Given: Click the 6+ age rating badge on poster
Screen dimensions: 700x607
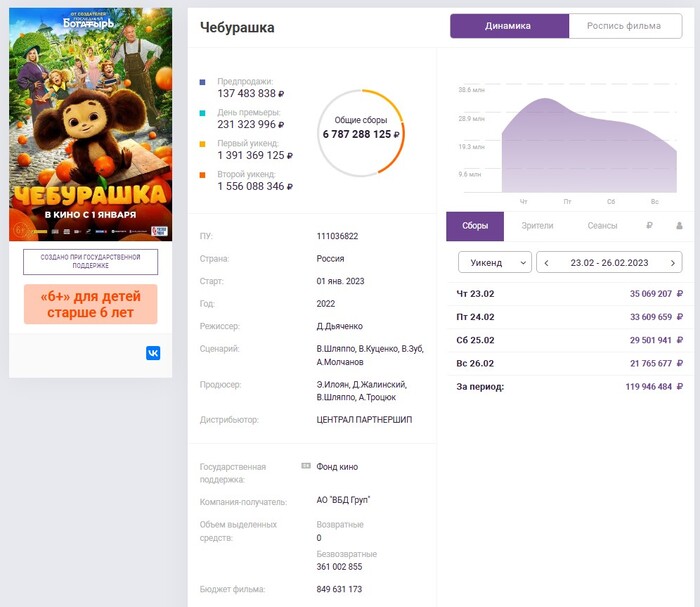Looking at the screenshot, I should pyautogui.click(x=19, y=229).
